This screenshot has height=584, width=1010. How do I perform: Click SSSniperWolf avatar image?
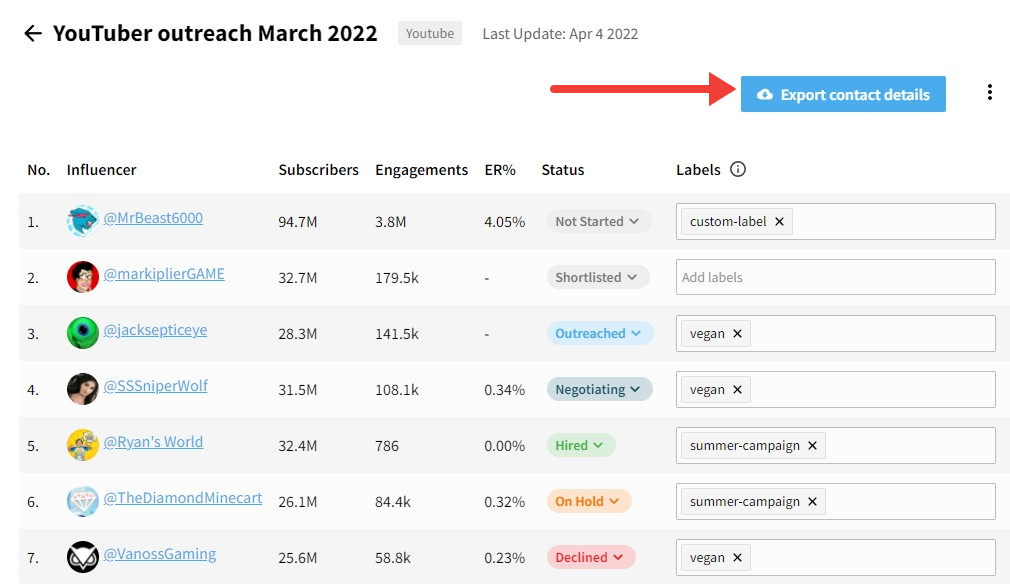tap(82, 389)
